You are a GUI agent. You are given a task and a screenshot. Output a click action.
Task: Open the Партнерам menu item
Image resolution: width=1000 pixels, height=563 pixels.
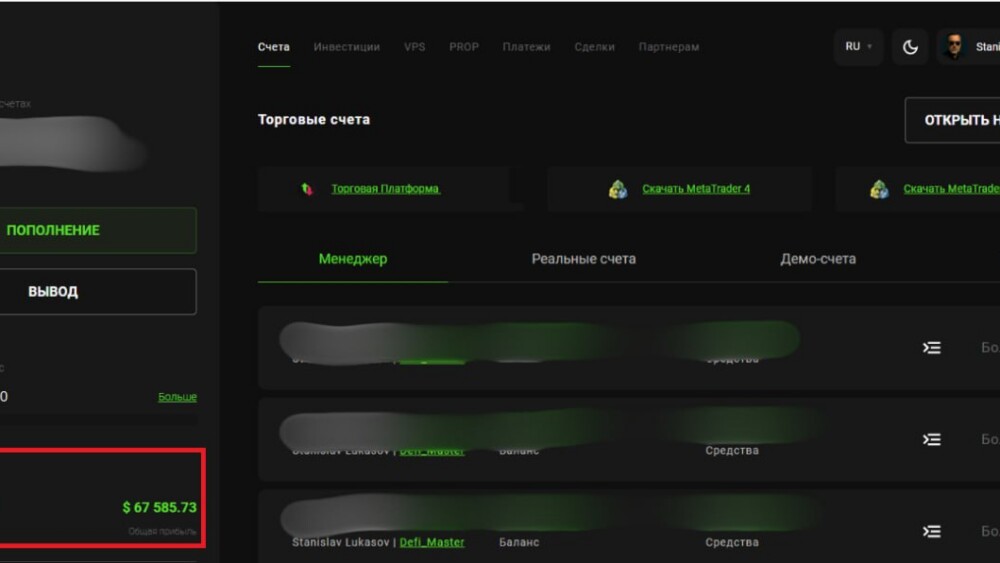[x=669, y=47]
